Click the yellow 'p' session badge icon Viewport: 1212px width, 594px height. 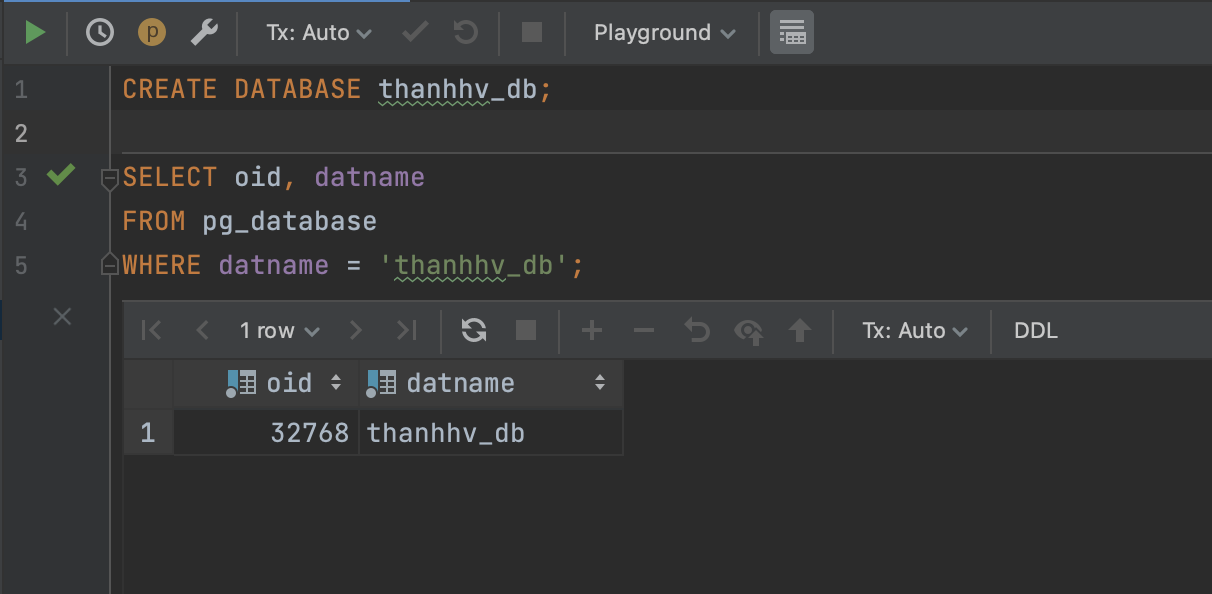[x=151, y=31]
